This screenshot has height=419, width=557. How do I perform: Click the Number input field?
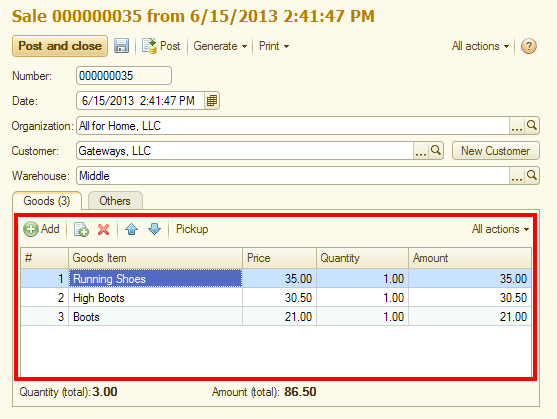pyautogui.click(x=124, y=76)
